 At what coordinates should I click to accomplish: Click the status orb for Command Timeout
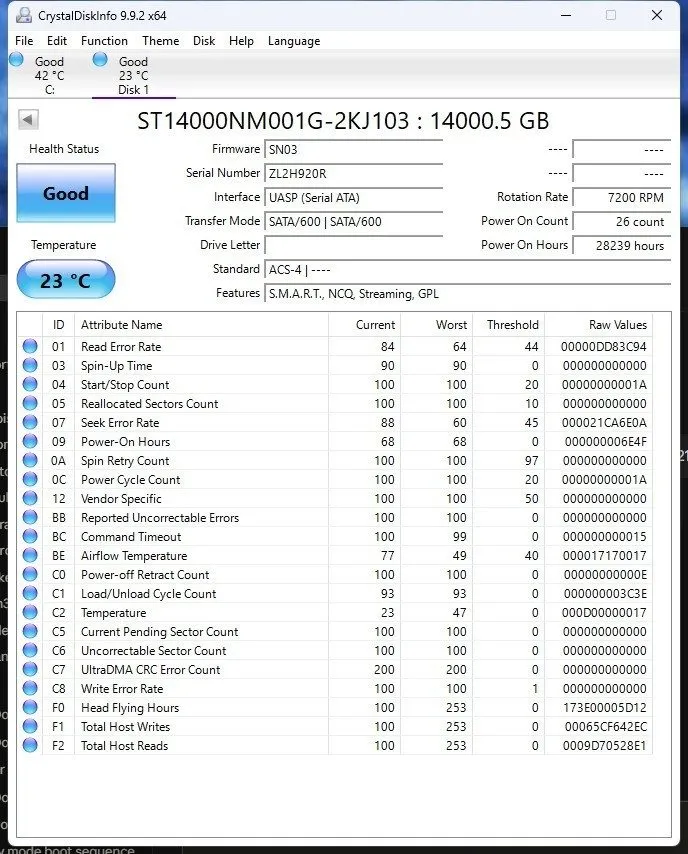coord(30,536)
